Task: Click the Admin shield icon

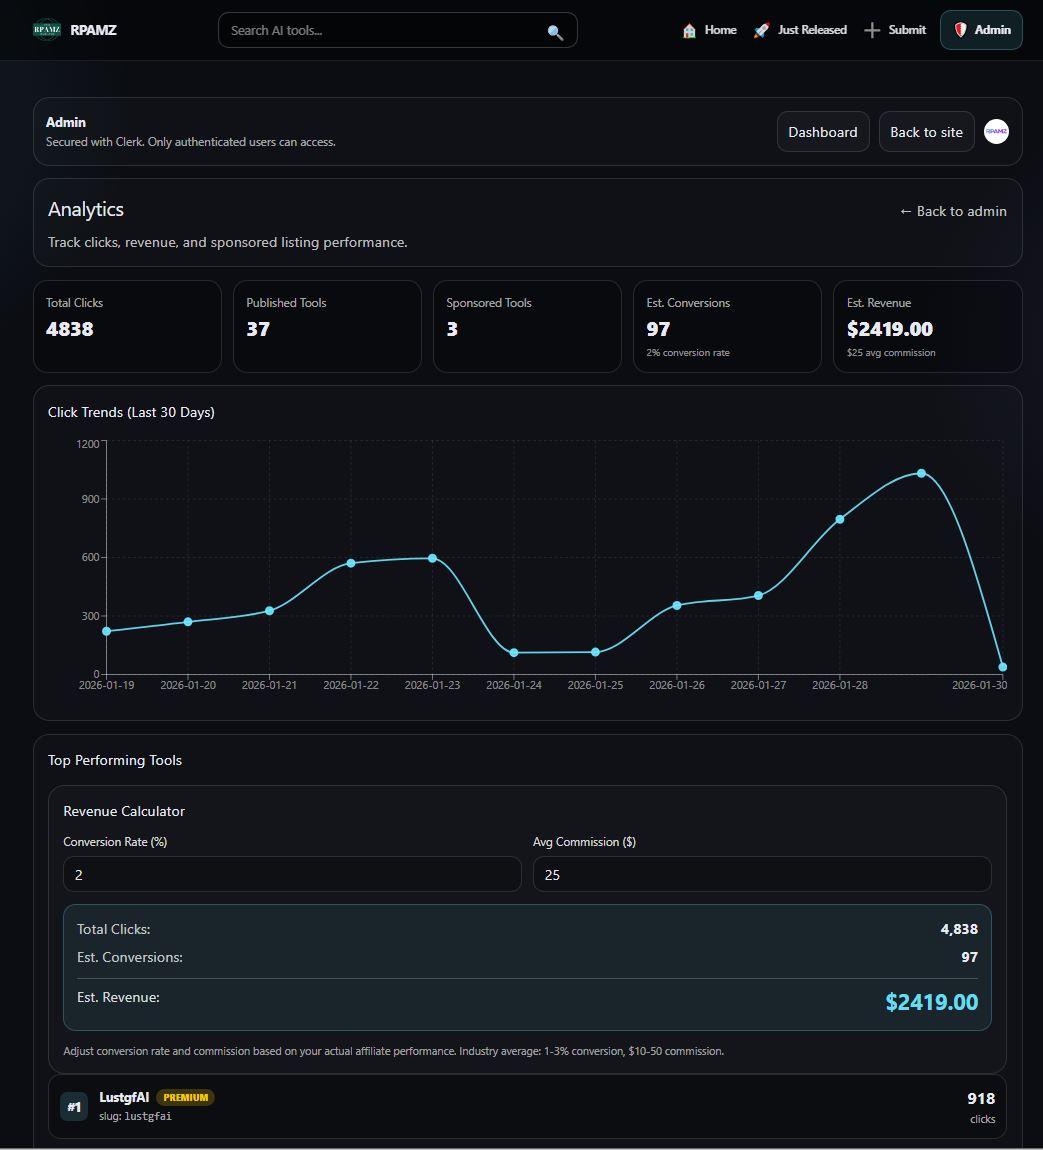Action: (x=960, y=30)
